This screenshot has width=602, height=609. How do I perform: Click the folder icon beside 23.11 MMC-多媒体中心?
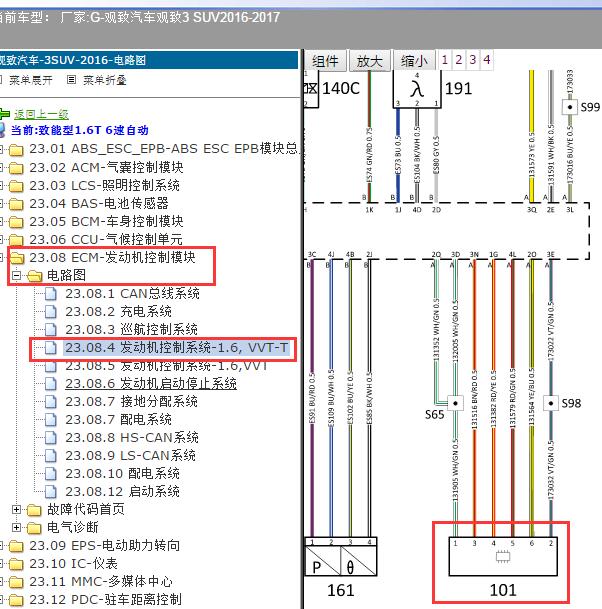pyautogui.click(x=16, y=582)
